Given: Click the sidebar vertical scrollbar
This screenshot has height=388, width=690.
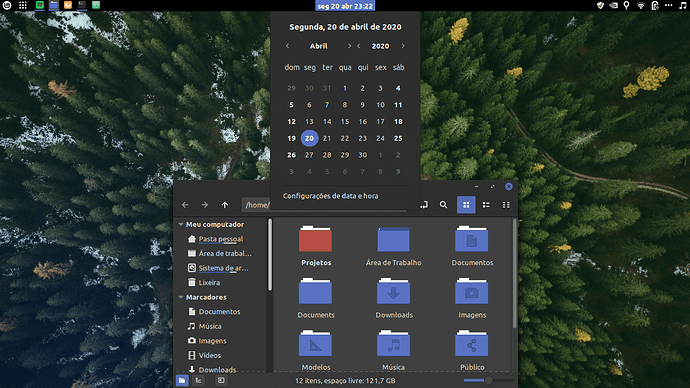Looking at the screenshot, I should 270,255.
